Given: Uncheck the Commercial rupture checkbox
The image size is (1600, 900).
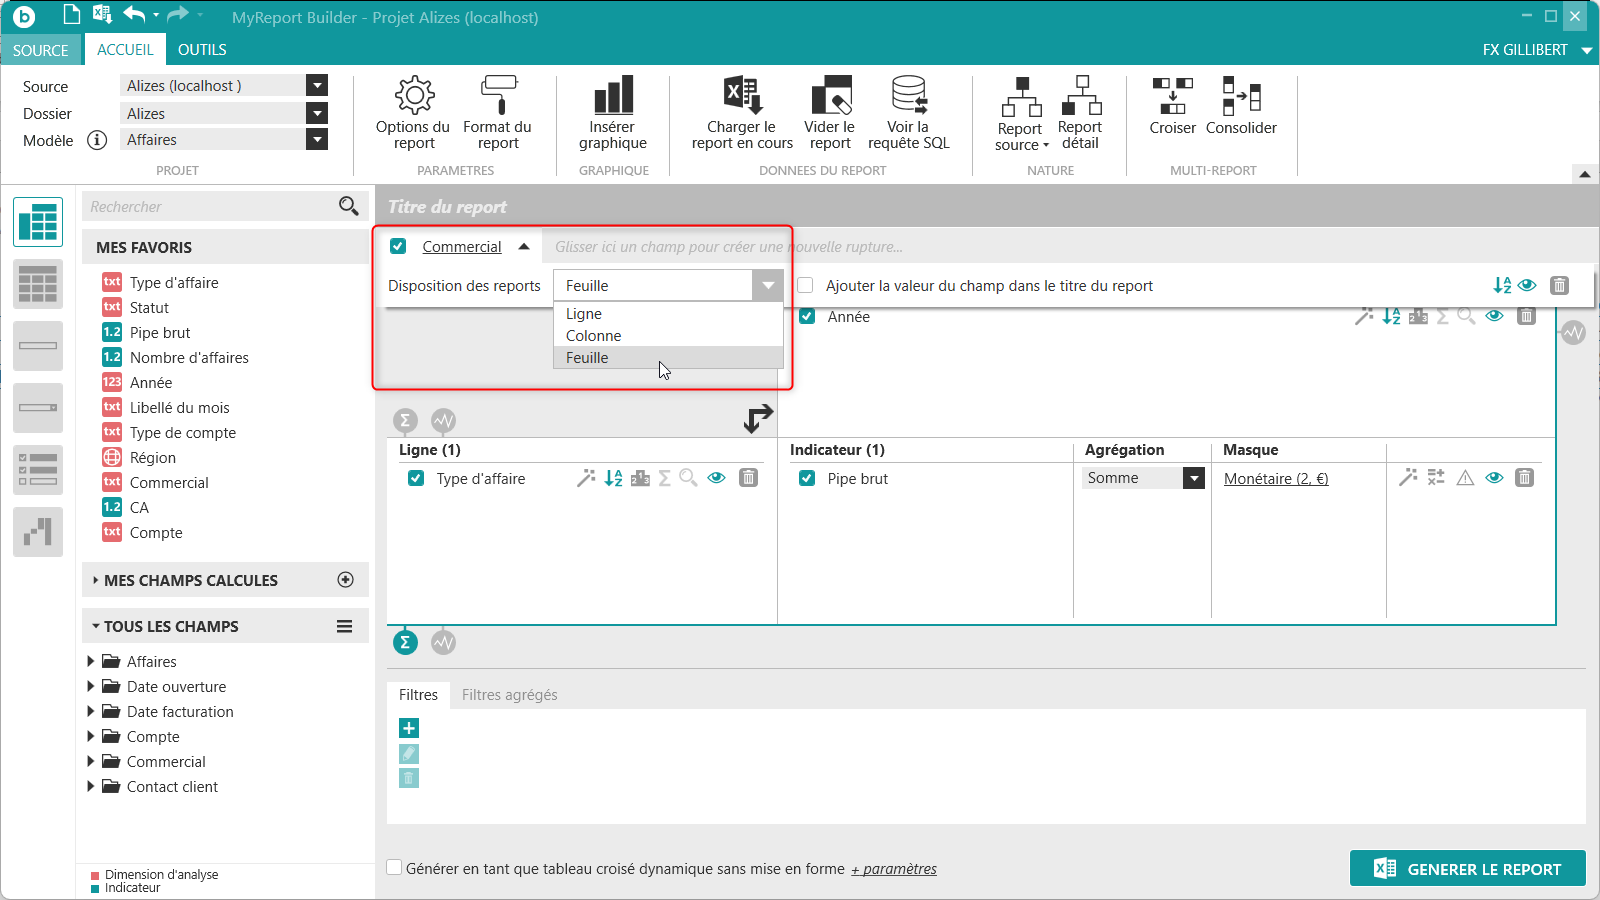Looking at the screenshot, I should click(398, 246).
